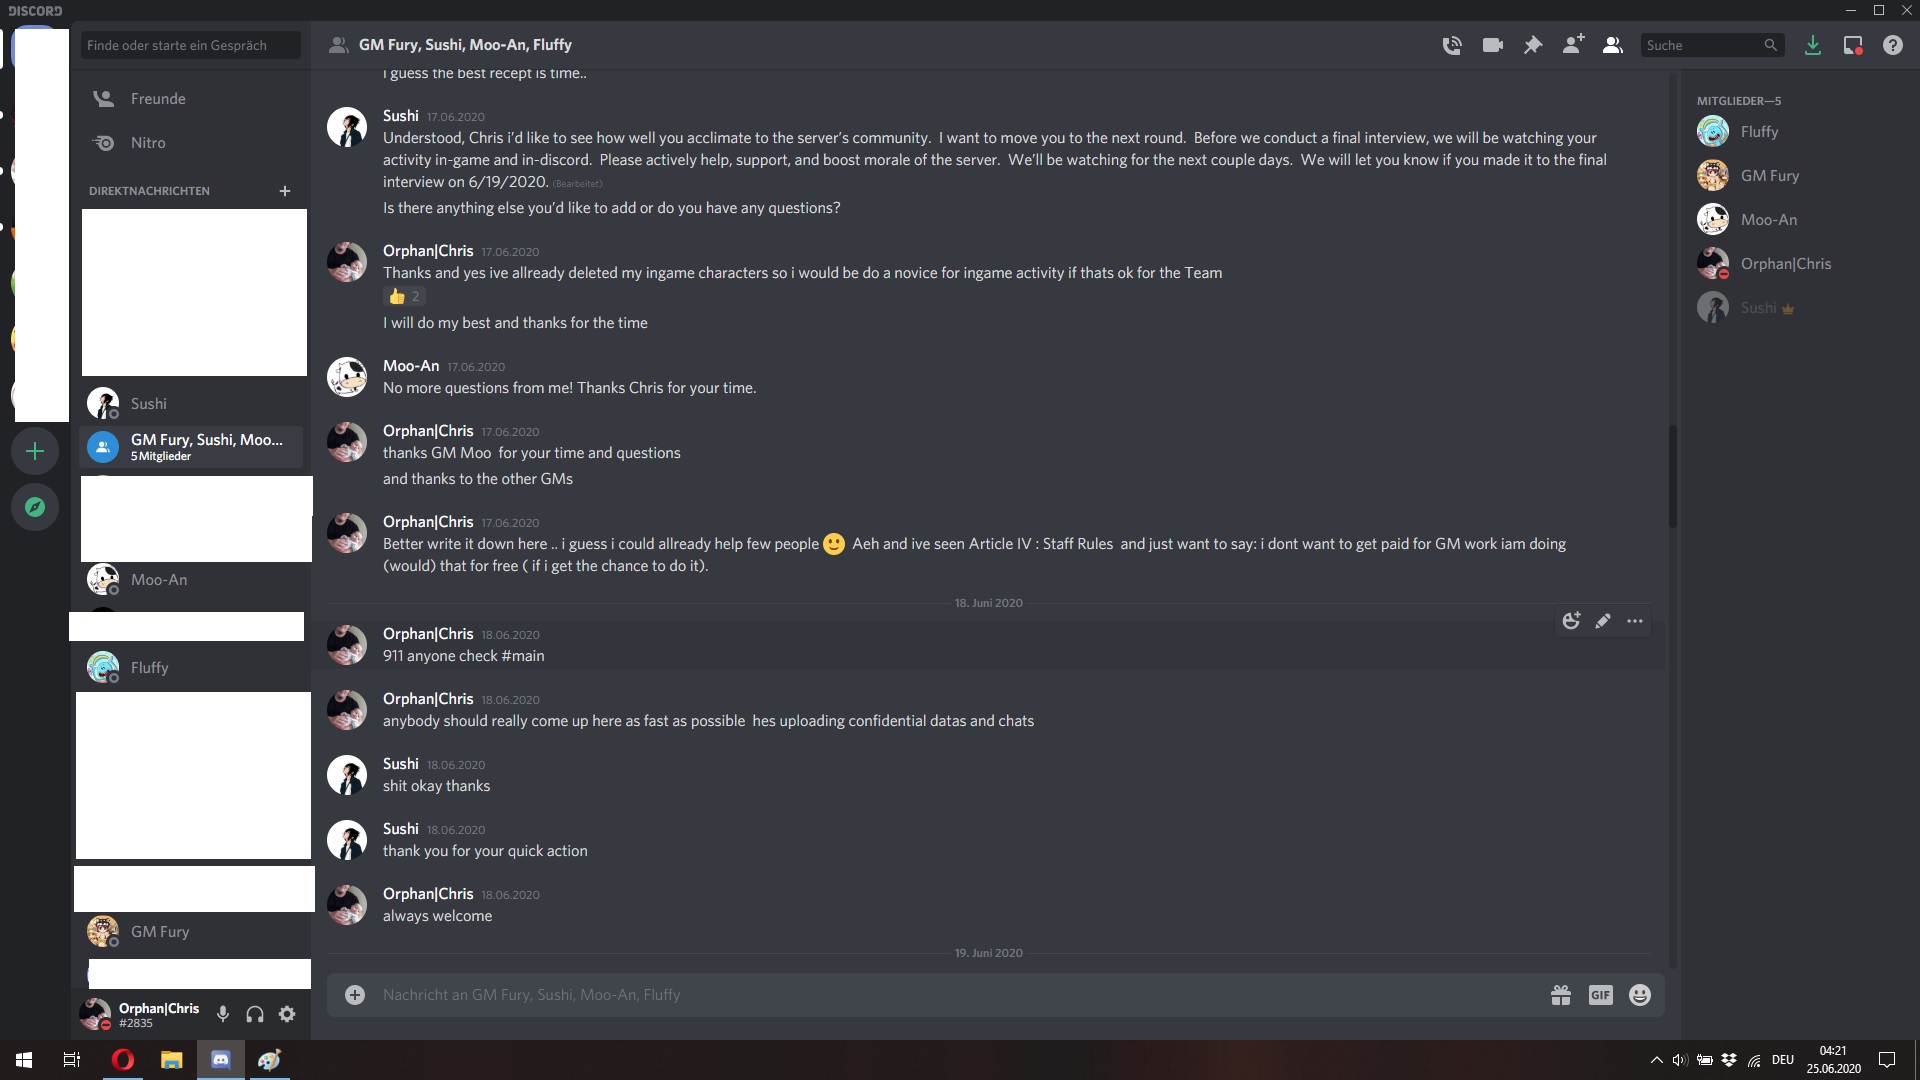
Task: Open more options for the 911 message
Action: pyautogui.click(x=1635, y=621)
